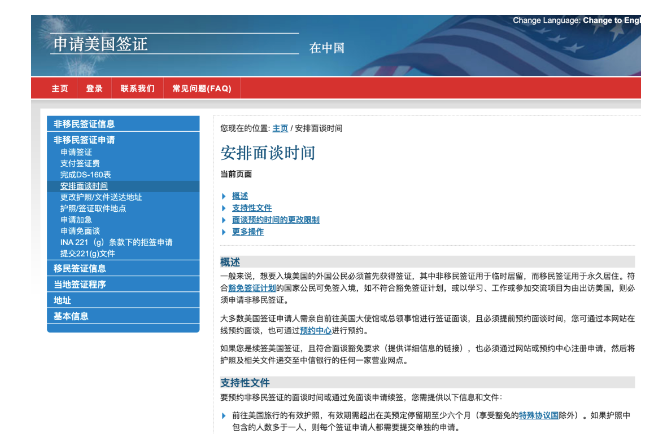This screenshot has width=652, height=441.
Task: Click the arrow bullet beside 概述
Action: 224,196
